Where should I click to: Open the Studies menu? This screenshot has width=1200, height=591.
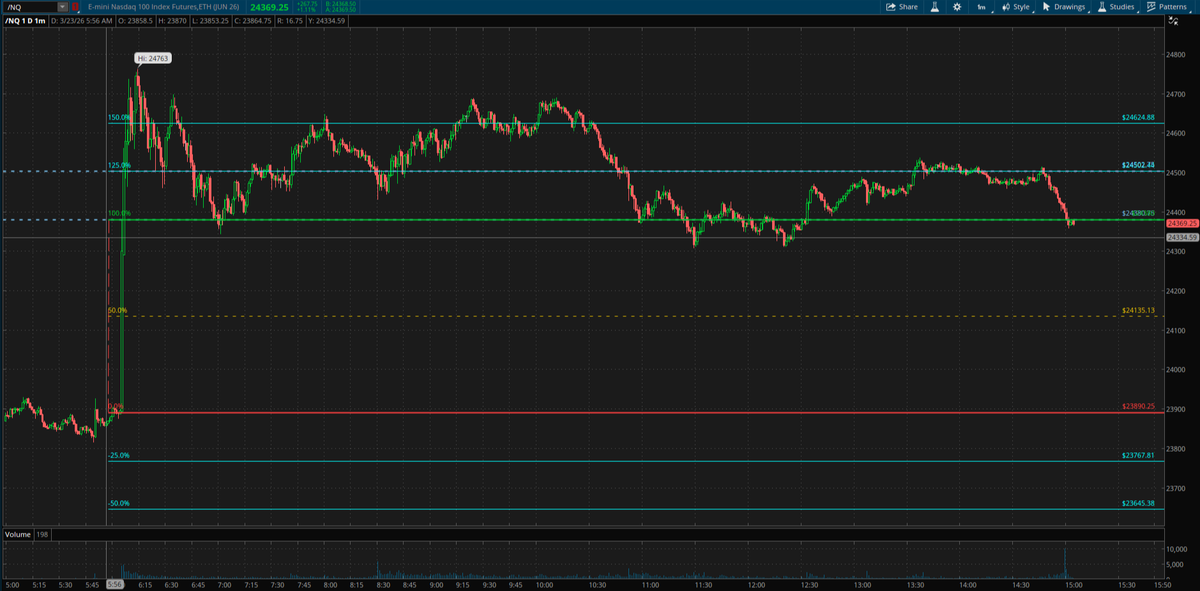1116,6
